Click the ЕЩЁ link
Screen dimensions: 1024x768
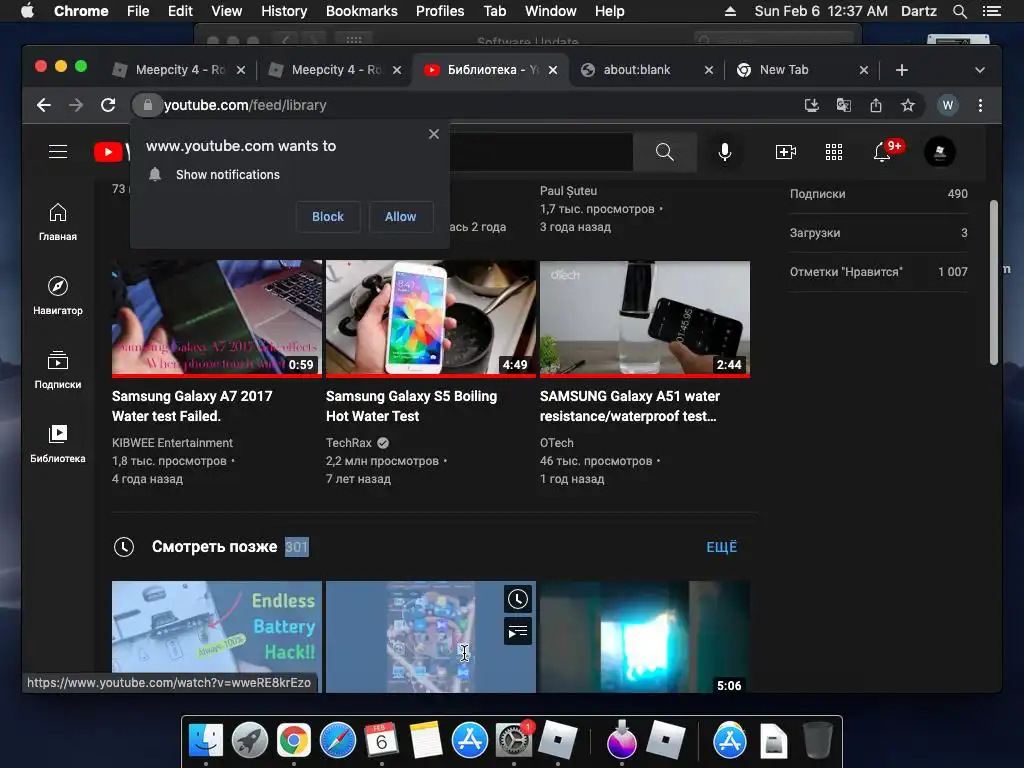coord(722,547)
